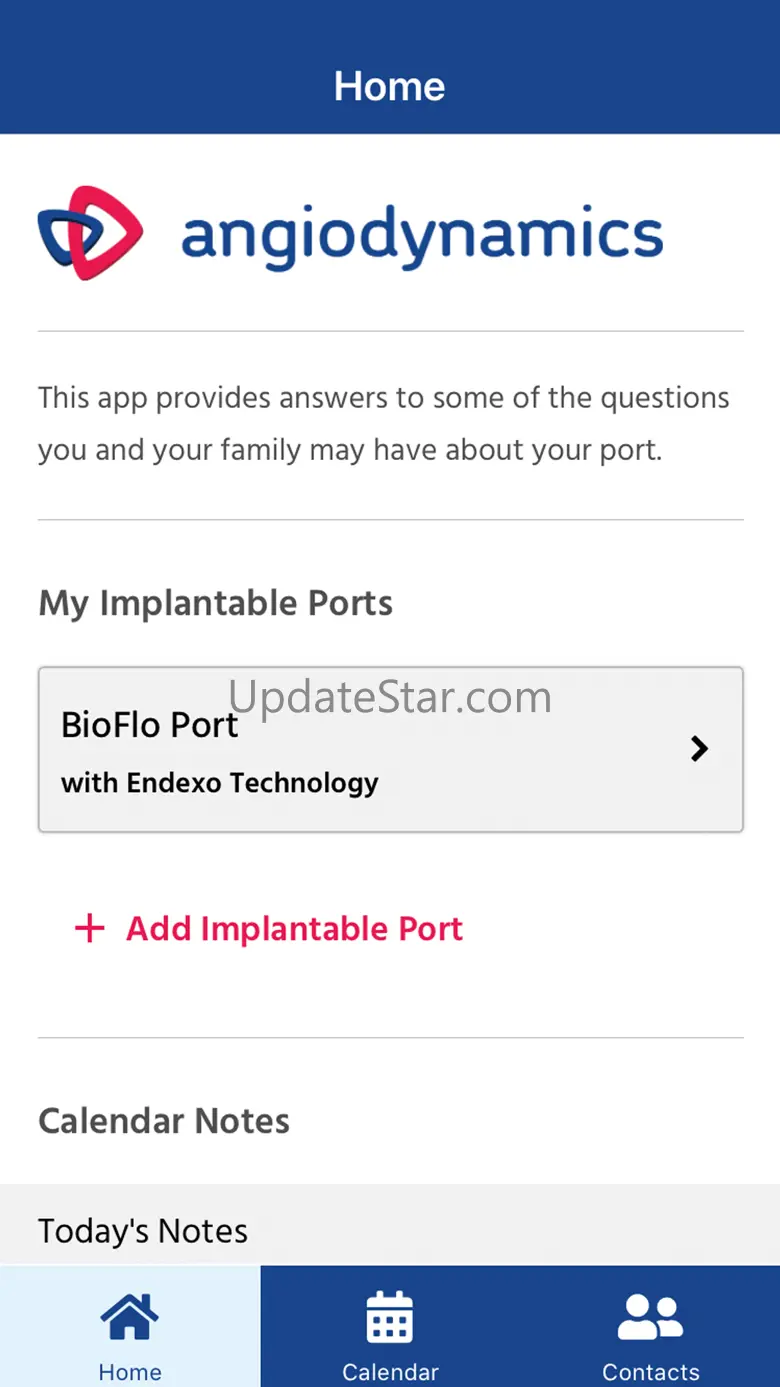The width and height of the screenshot is (780, 1387).
Task: Select the Home tab label
Action: pyautogui.click(x=130, y=1372)
